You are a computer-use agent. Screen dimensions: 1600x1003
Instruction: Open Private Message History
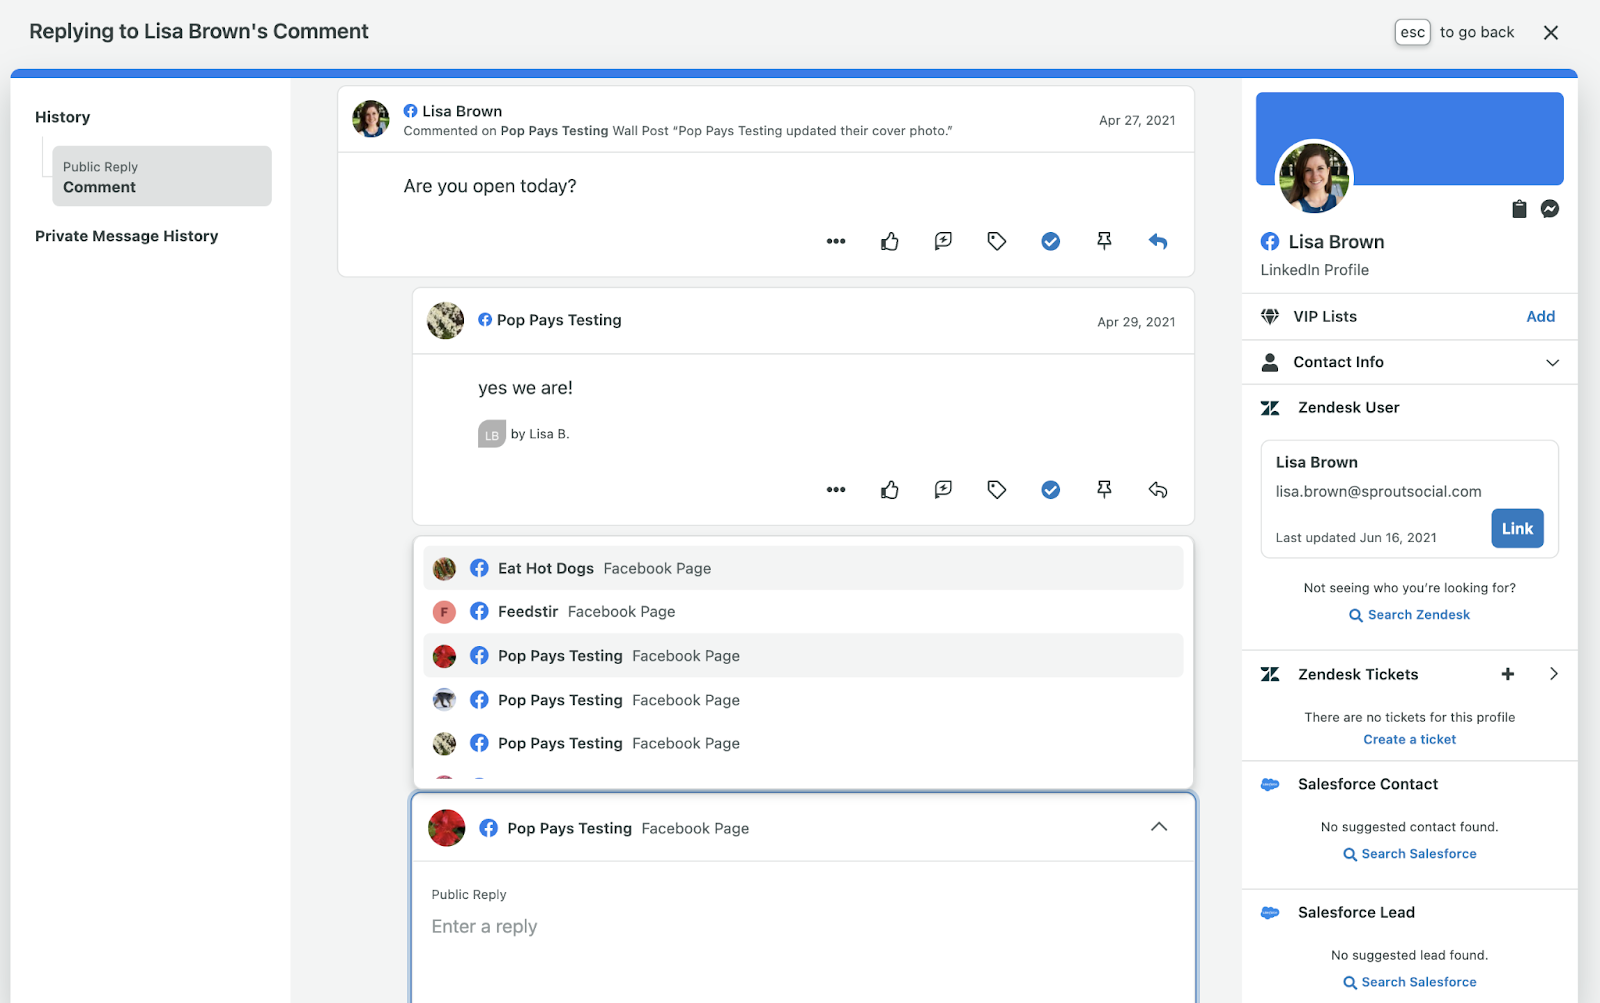[126, 236]
